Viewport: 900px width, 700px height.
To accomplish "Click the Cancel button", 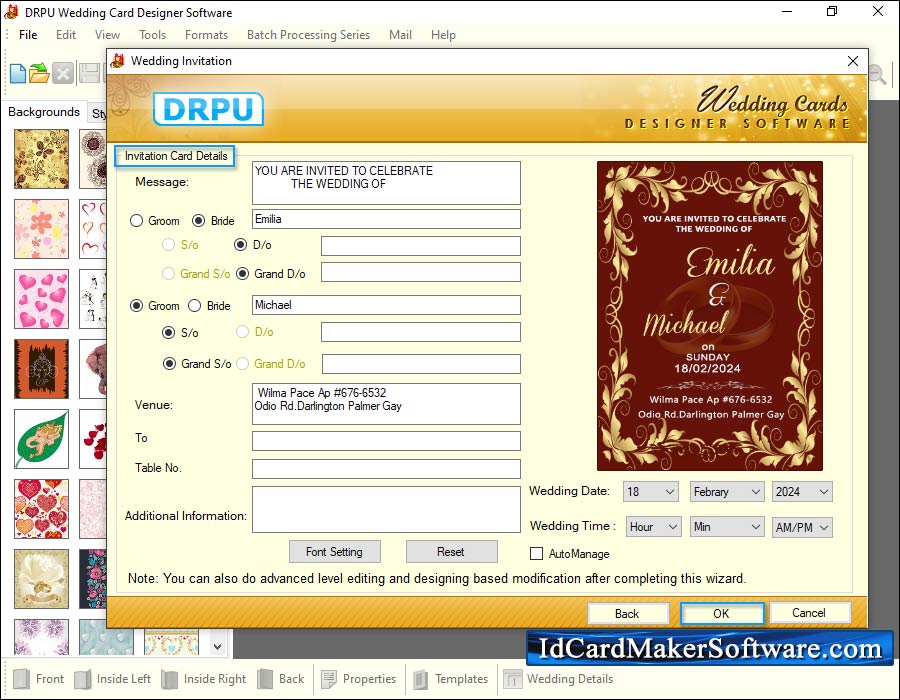I will click(x=809, y=613).
